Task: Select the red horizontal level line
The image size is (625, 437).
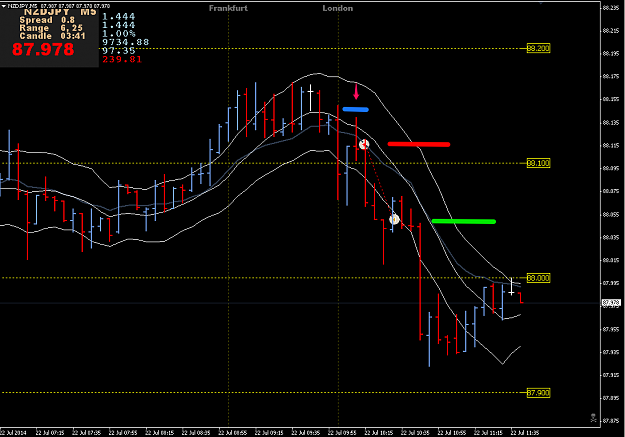Action: coord(419,144)
